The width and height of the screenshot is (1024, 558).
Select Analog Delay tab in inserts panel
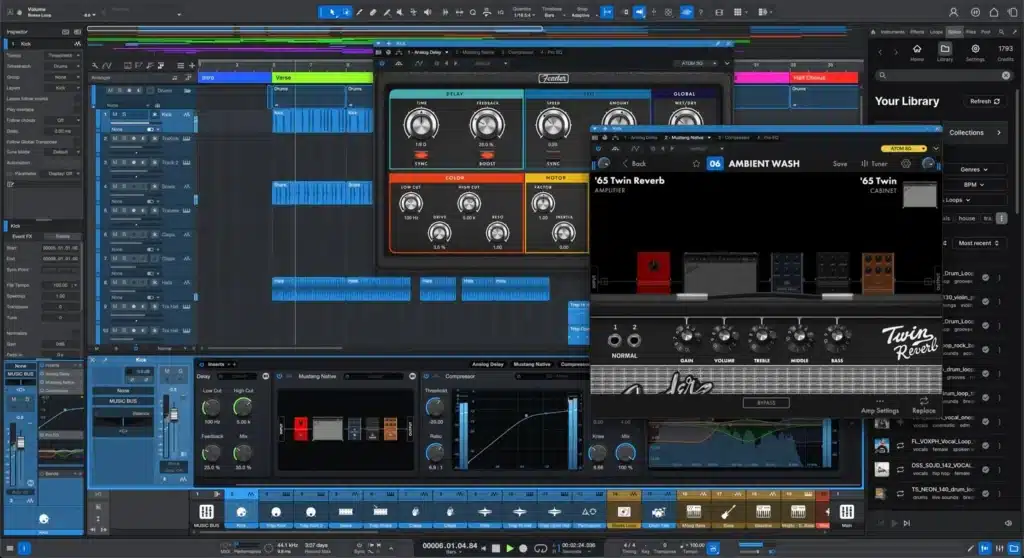point(487,364)
